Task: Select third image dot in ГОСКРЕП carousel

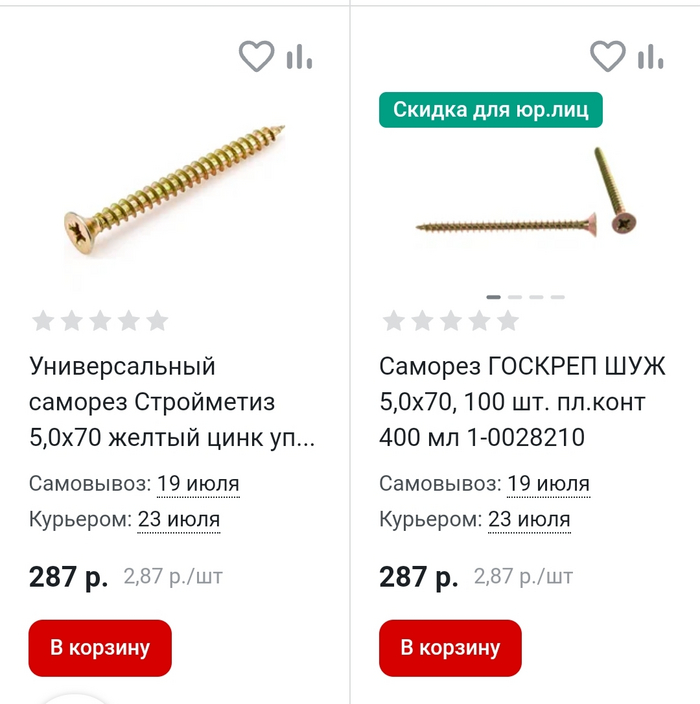Action: (537, 297)
